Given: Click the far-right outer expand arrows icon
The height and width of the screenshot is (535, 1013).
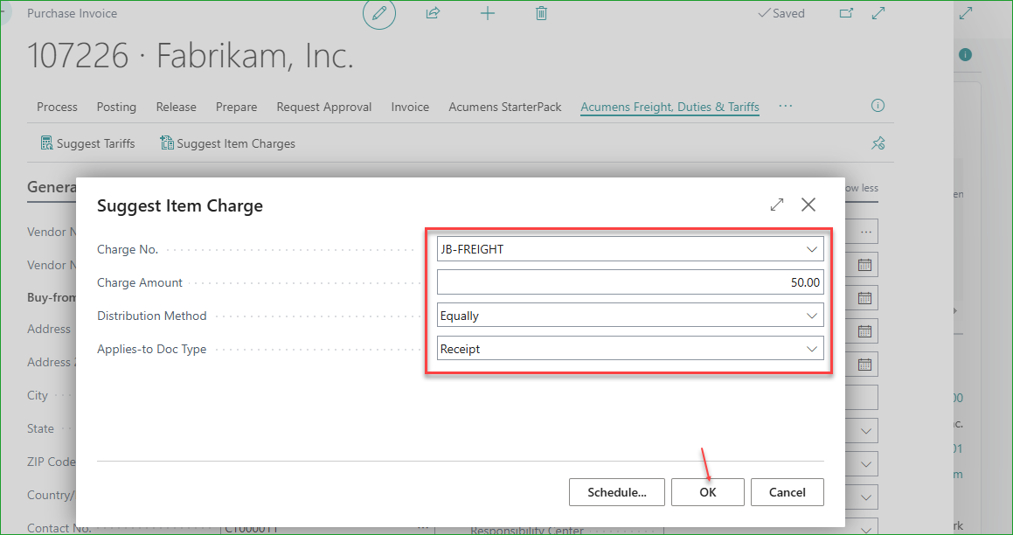Looking at the screenshot, I should point(966,13).
